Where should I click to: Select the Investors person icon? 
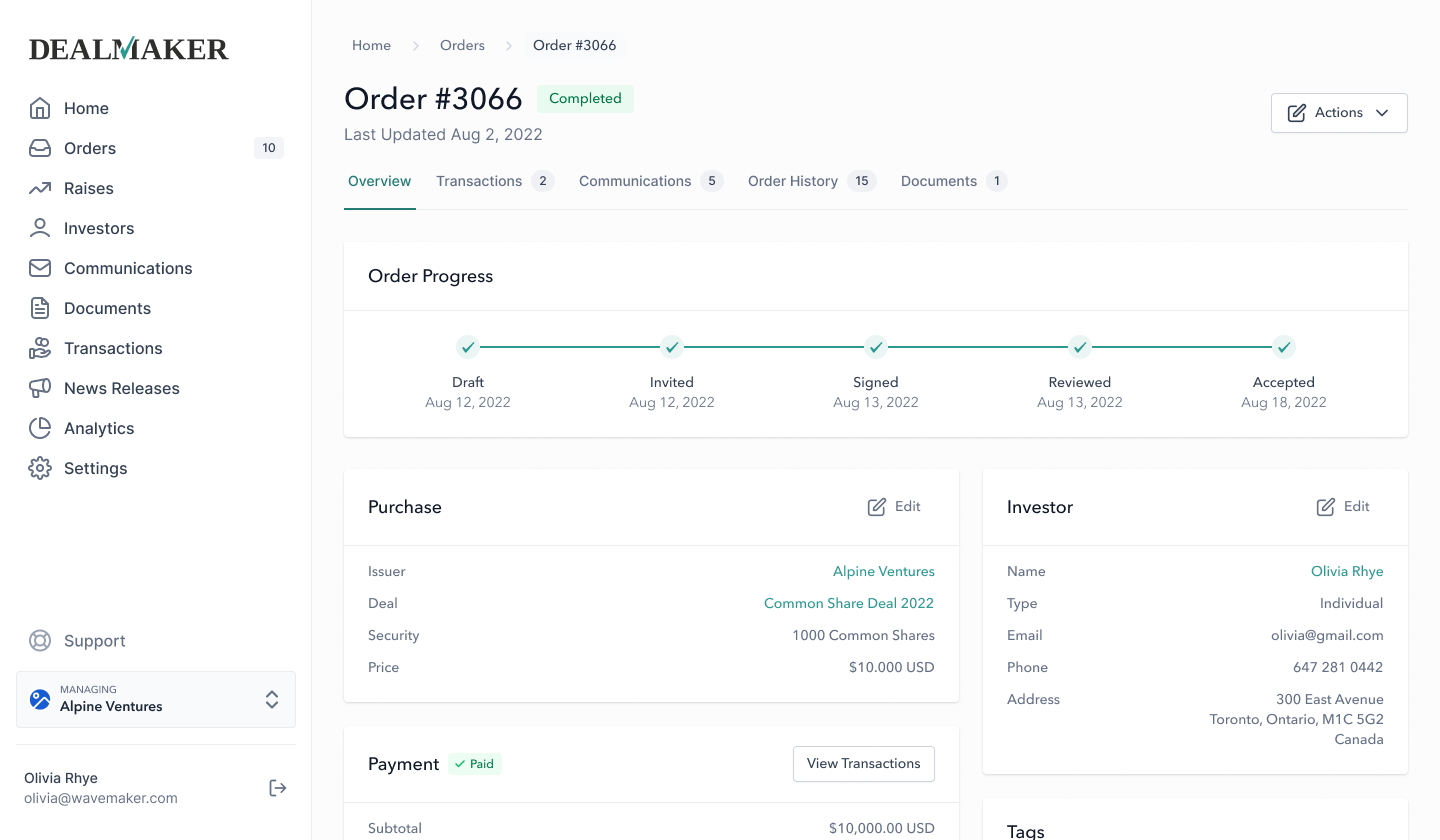[x=40, y=228]
